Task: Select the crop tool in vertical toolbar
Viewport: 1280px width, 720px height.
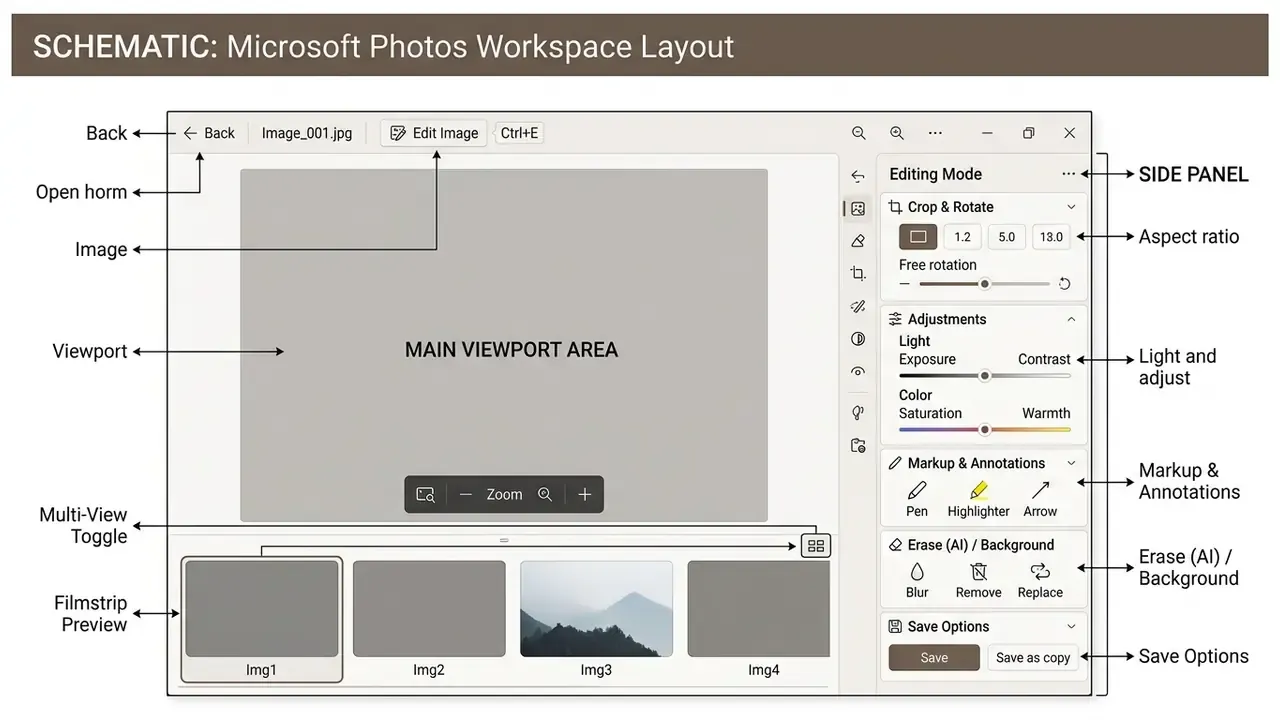Action: click(x=857, y=273)
